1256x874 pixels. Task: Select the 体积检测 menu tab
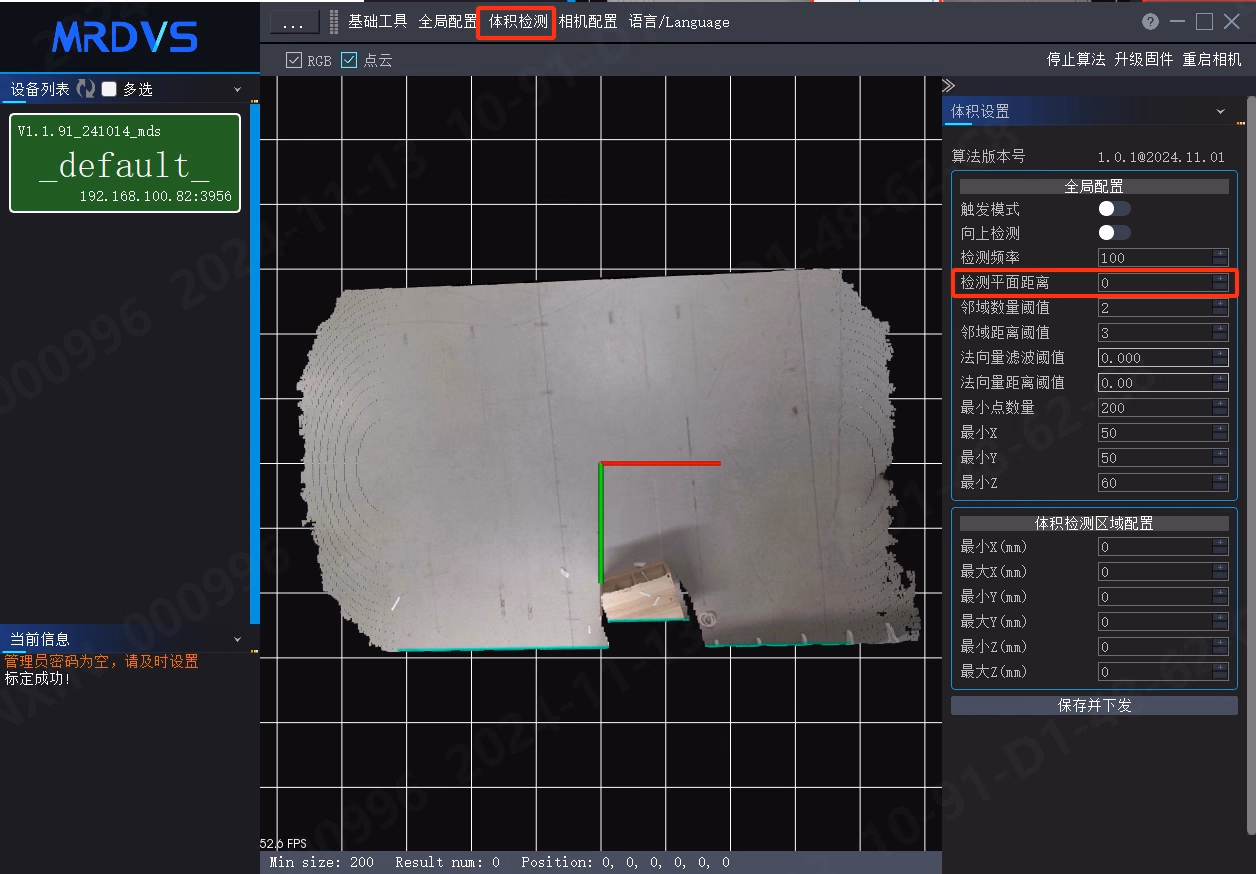pos(518,22)
